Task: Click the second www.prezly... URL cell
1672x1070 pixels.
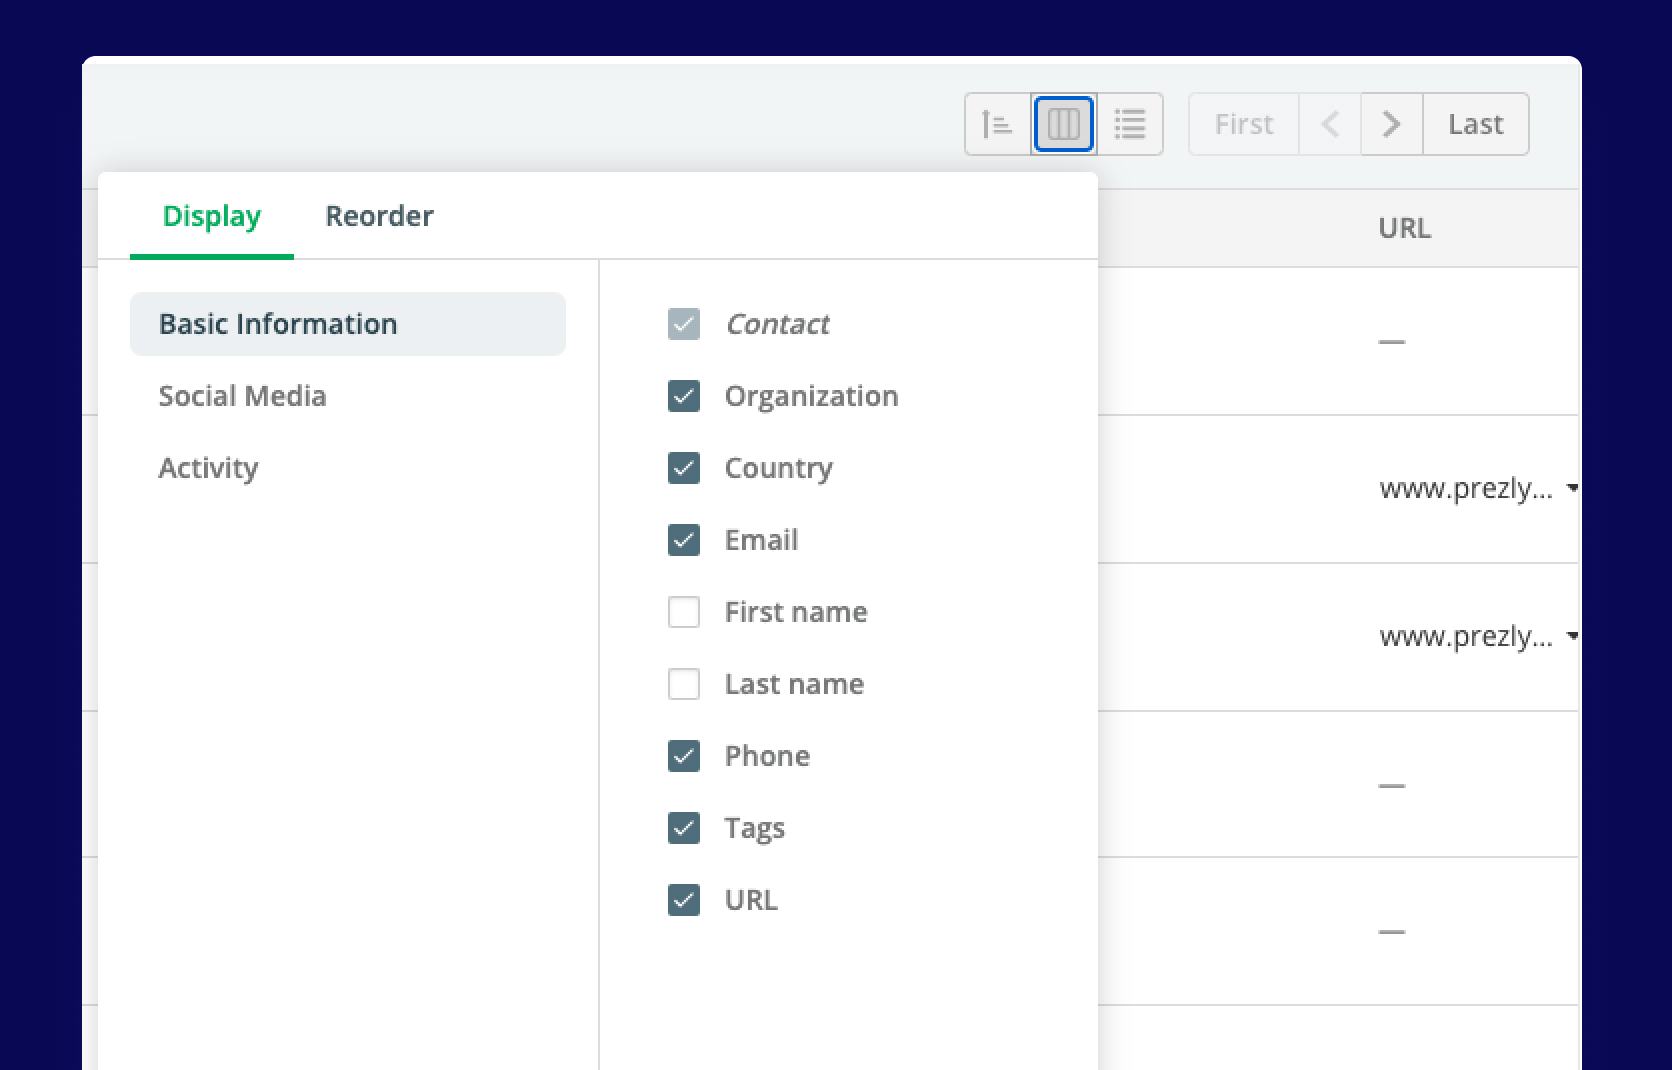Action: point(1466,636)
